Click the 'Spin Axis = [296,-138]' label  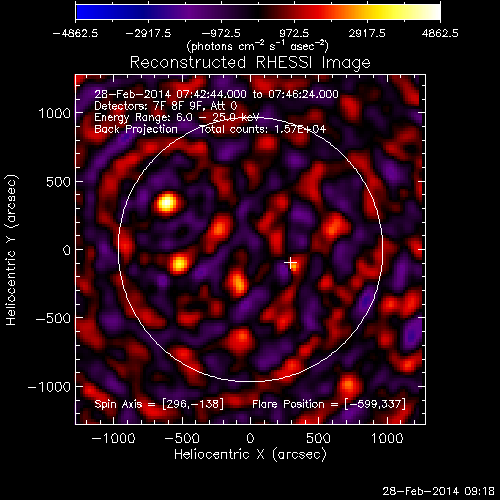(x=159, y=404)
